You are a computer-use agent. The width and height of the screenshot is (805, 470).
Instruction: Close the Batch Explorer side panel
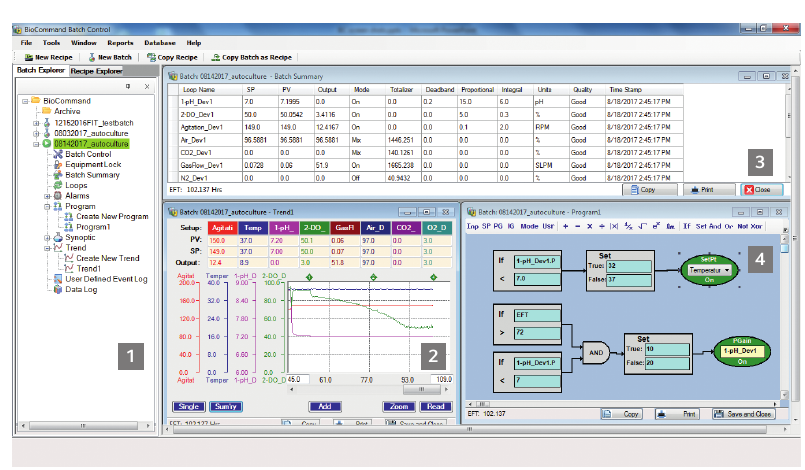[x=147, y=86]
